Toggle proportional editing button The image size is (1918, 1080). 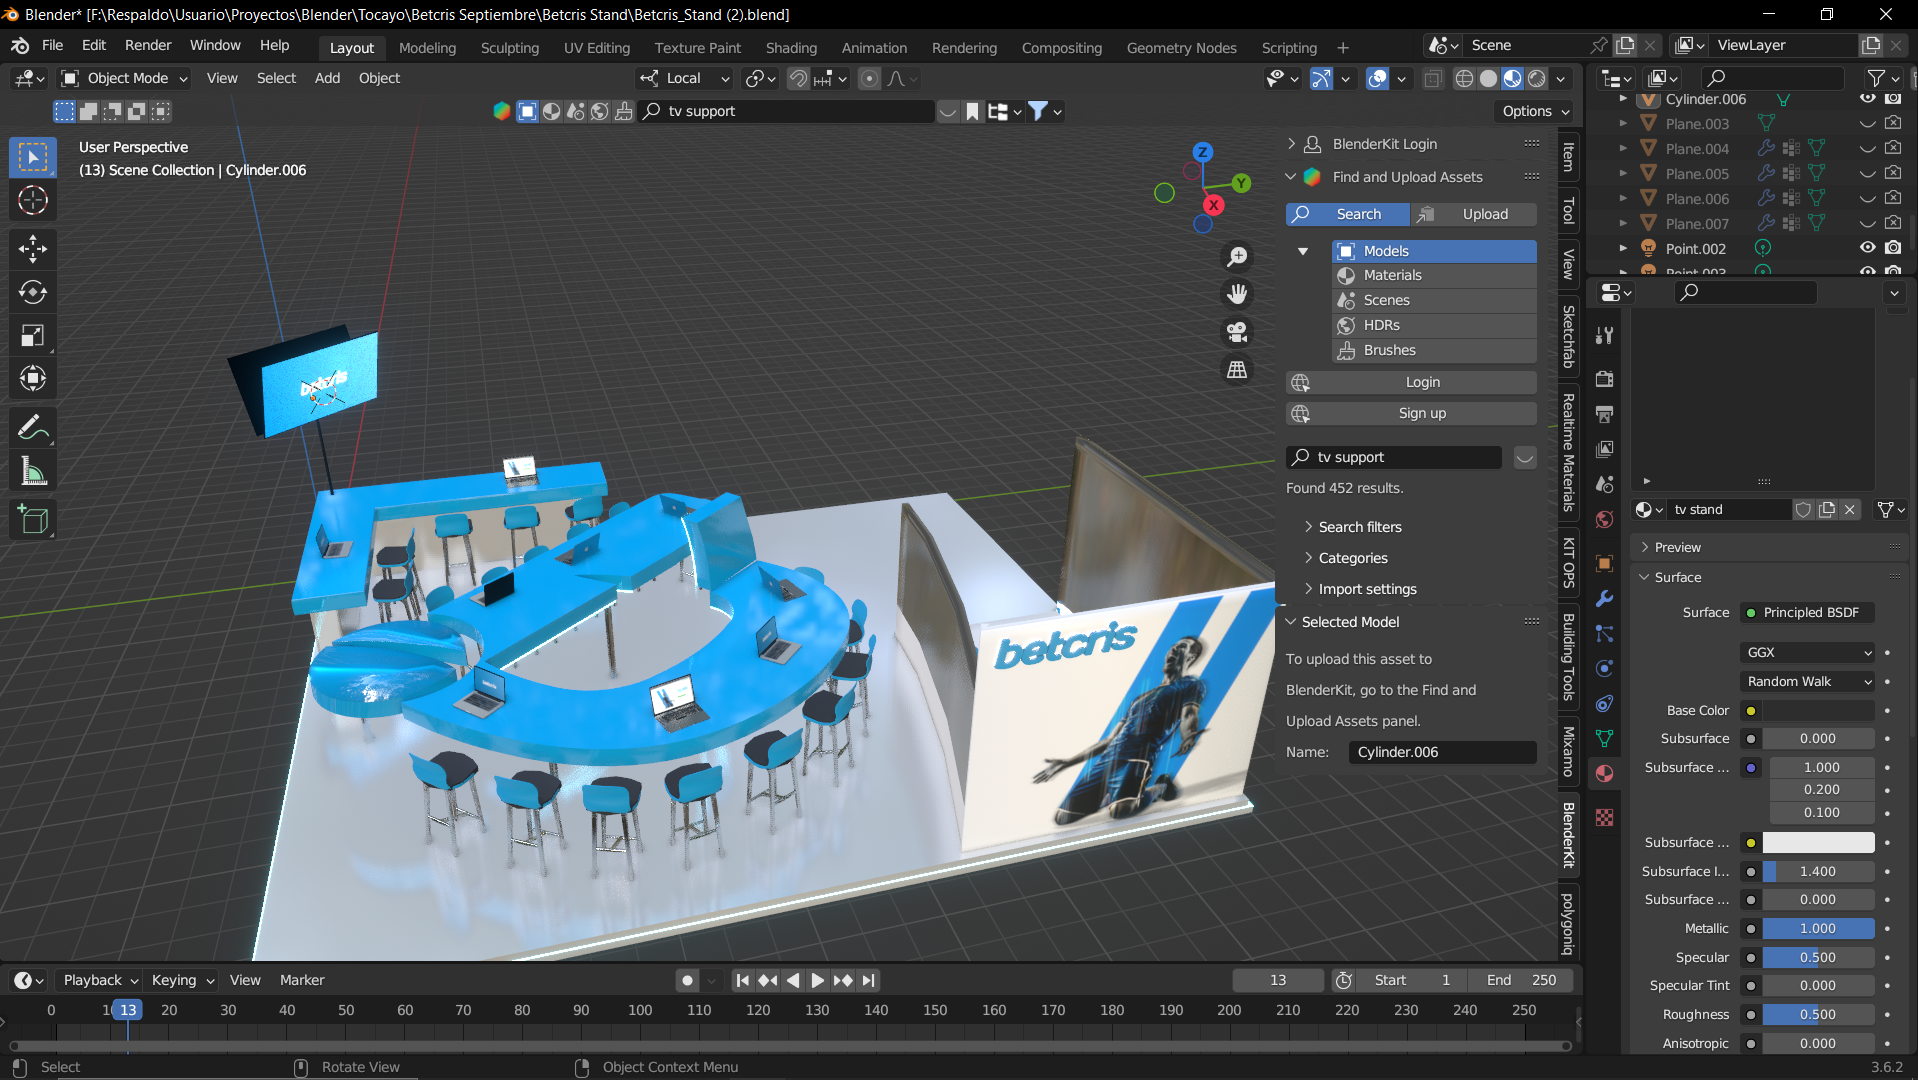(x=870, y=79)
